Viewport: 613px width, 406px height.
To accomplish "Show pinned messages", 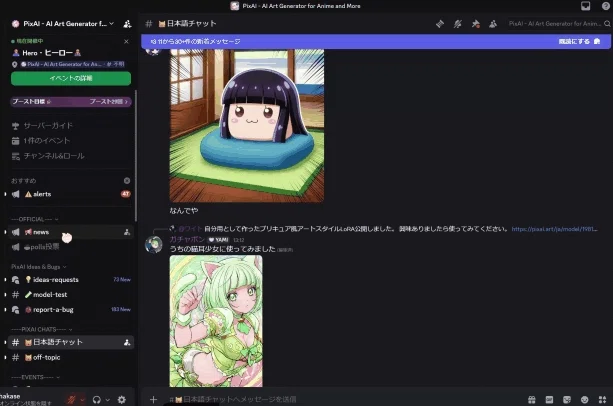I will pos(475,24).
